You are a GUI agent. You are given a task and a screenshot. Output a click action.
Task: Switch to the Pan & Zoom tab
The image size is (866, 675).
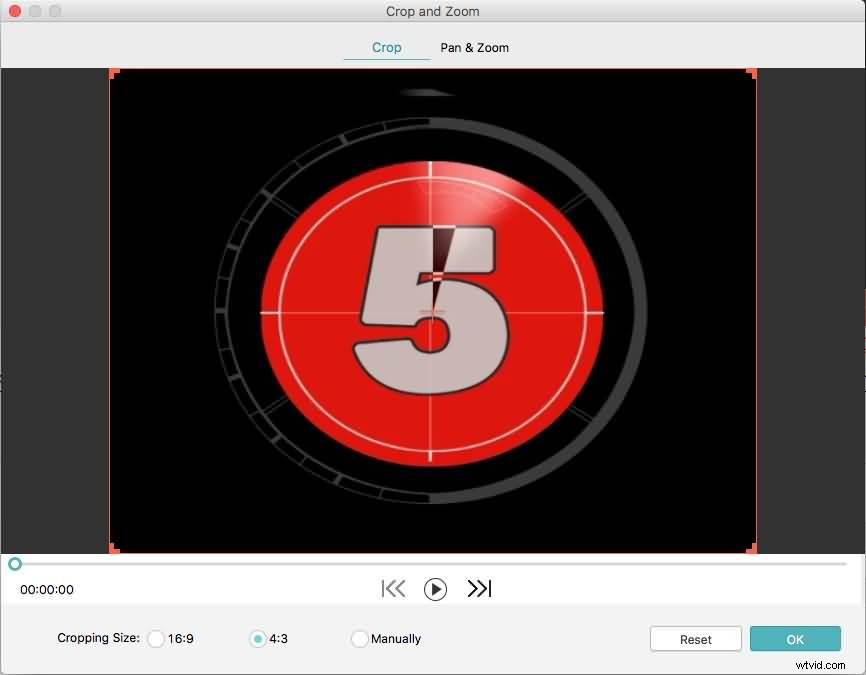coord(474,47)
